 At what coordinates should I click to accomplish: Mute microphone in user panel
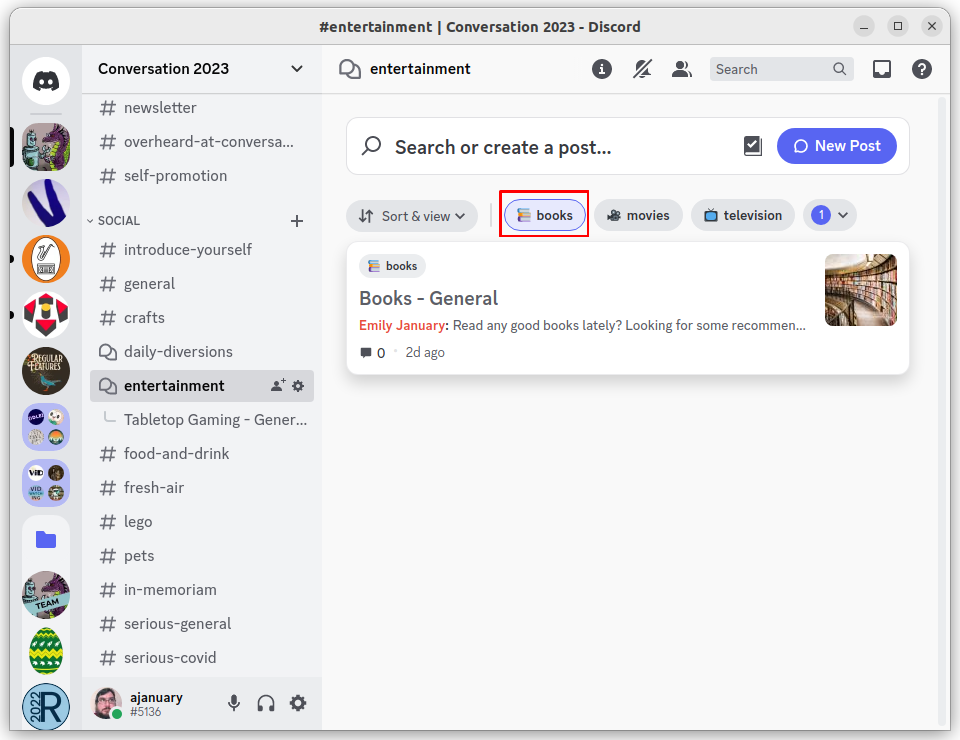click(x=234, y=703)
